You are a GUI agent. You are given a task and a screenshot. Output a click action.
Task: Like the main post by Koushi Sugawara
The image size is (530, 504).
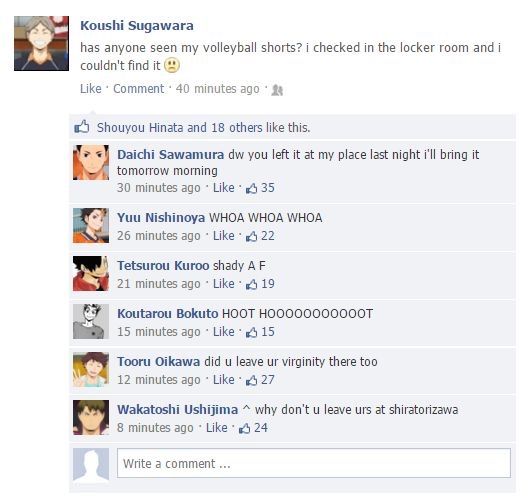[x=91, y=89]
